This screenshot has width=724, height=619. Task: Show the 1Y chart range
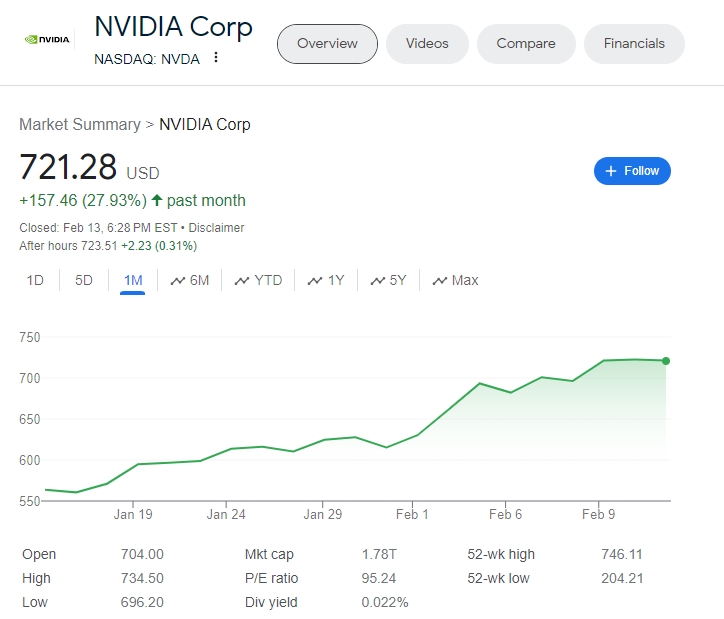click(x=326, y=280)
